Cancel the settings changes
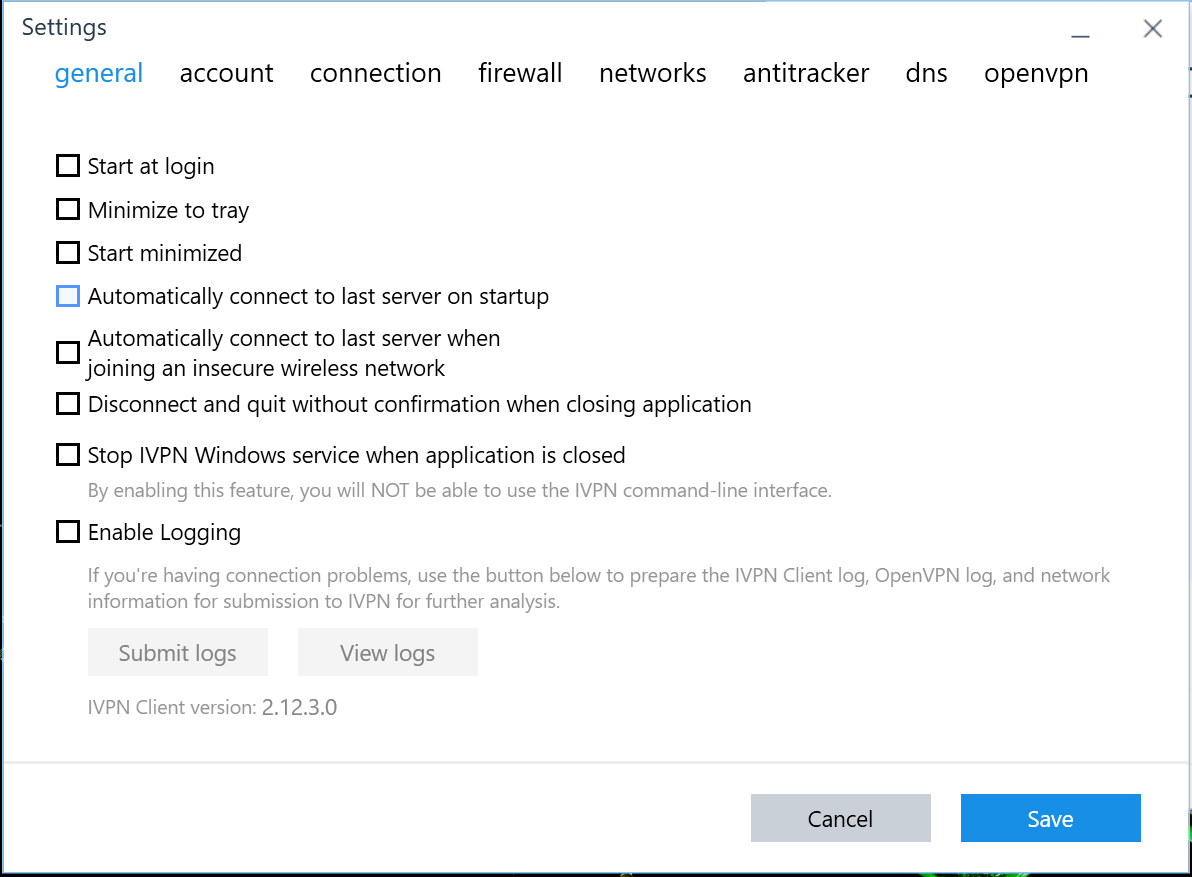1192x877 pixels. tap(840, 817)
